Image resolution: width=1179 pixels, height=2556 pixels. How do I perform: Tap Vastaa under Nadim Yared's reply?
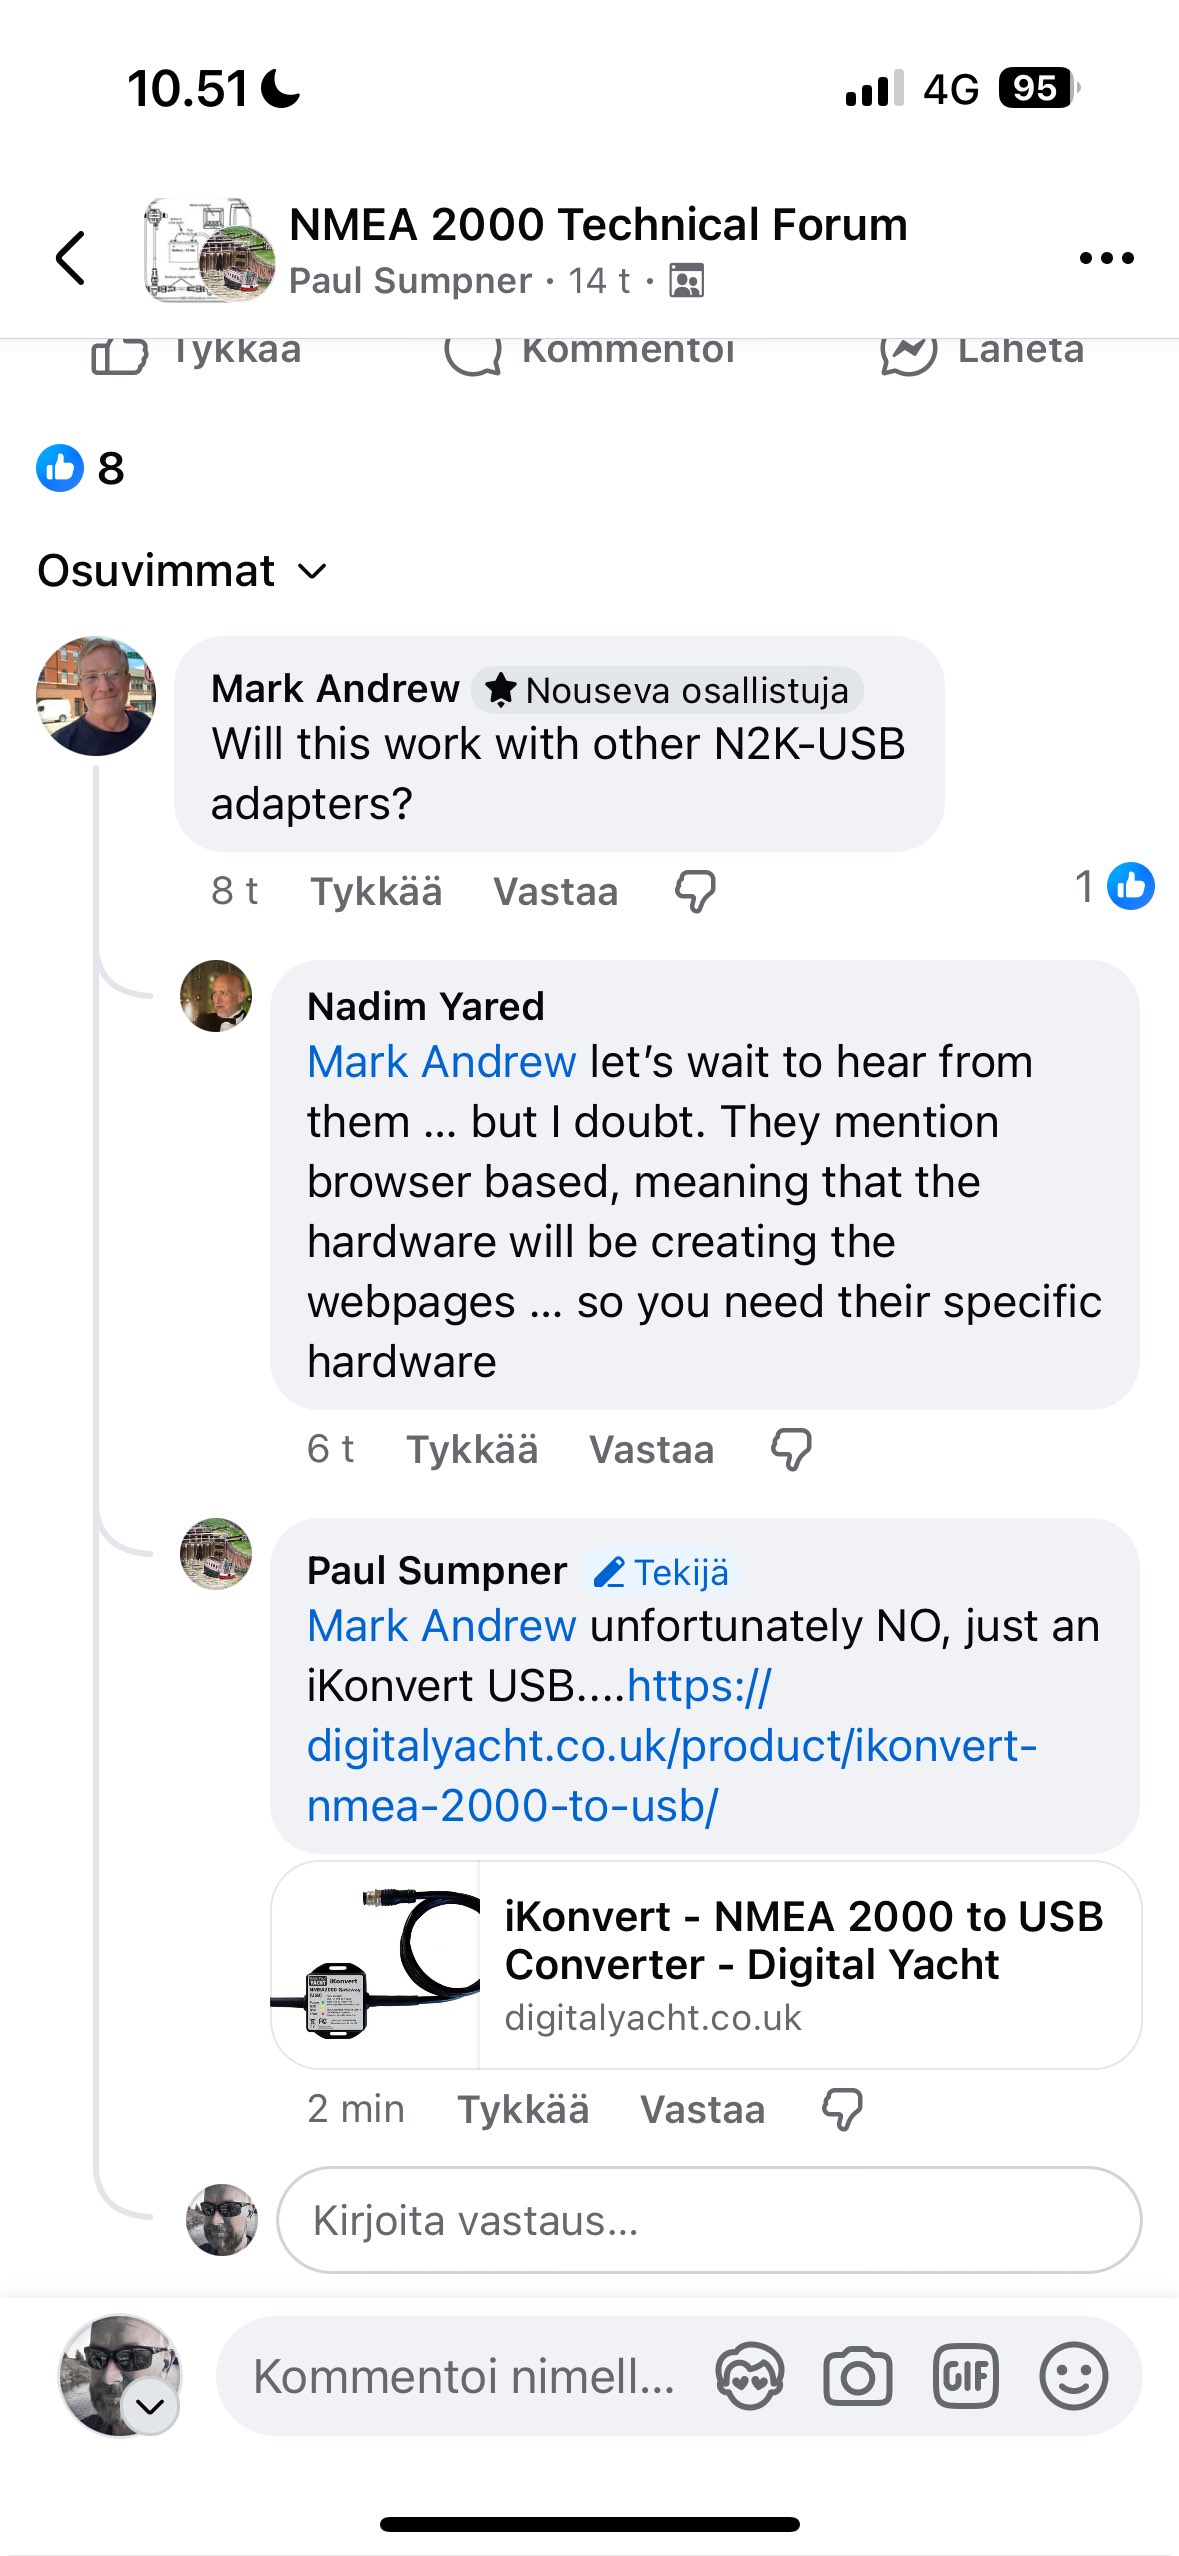pyautogui.click(x=652, y=1449)
